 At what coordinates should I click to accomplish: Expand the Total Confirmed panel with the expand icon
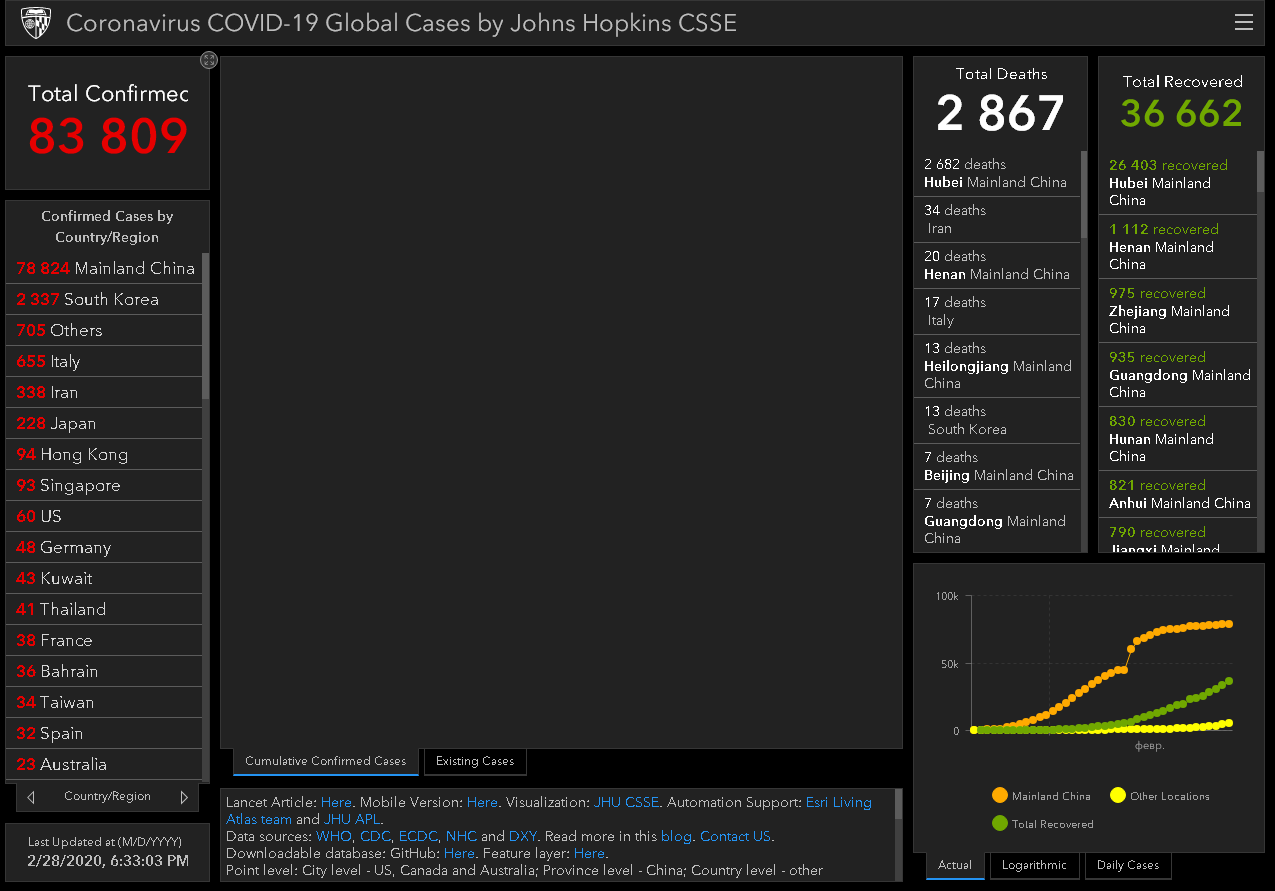click(209, 60)
